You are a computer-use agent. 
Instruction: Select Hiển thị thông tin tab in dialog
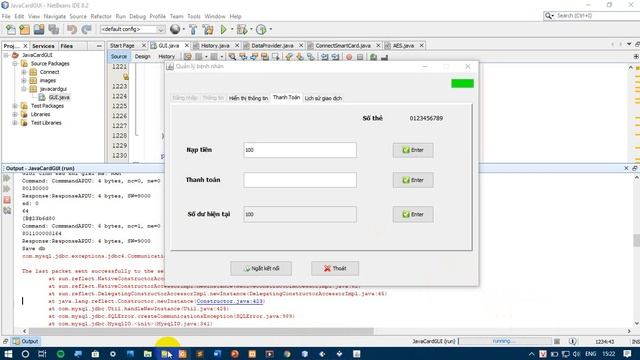point(248,98)
